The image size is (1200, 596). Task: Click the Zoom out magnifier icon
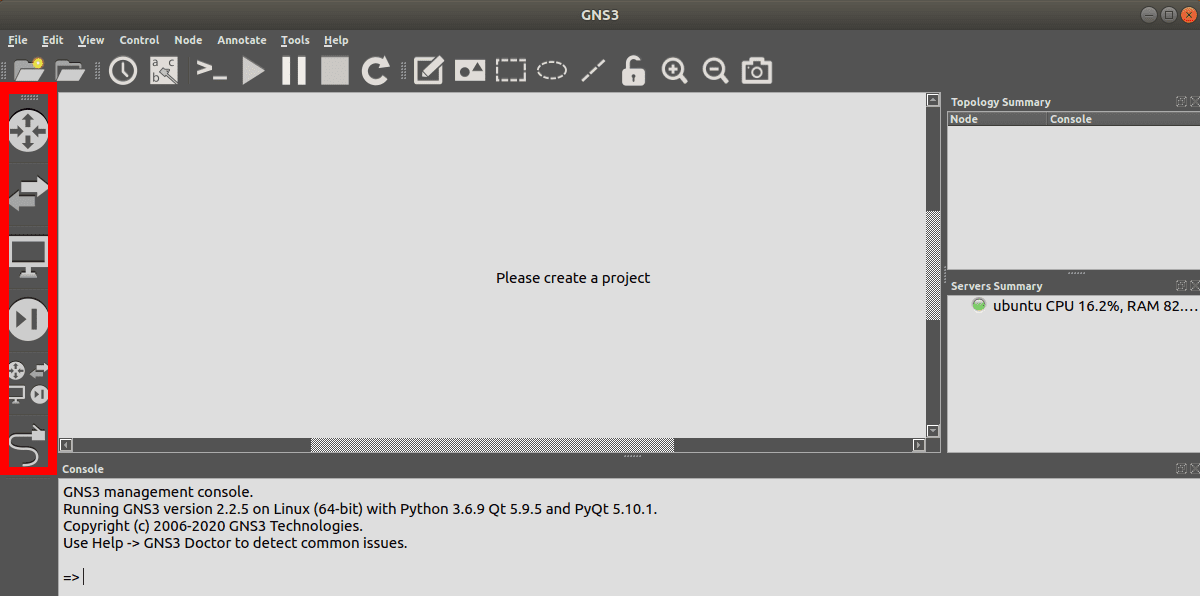point(715,70)
